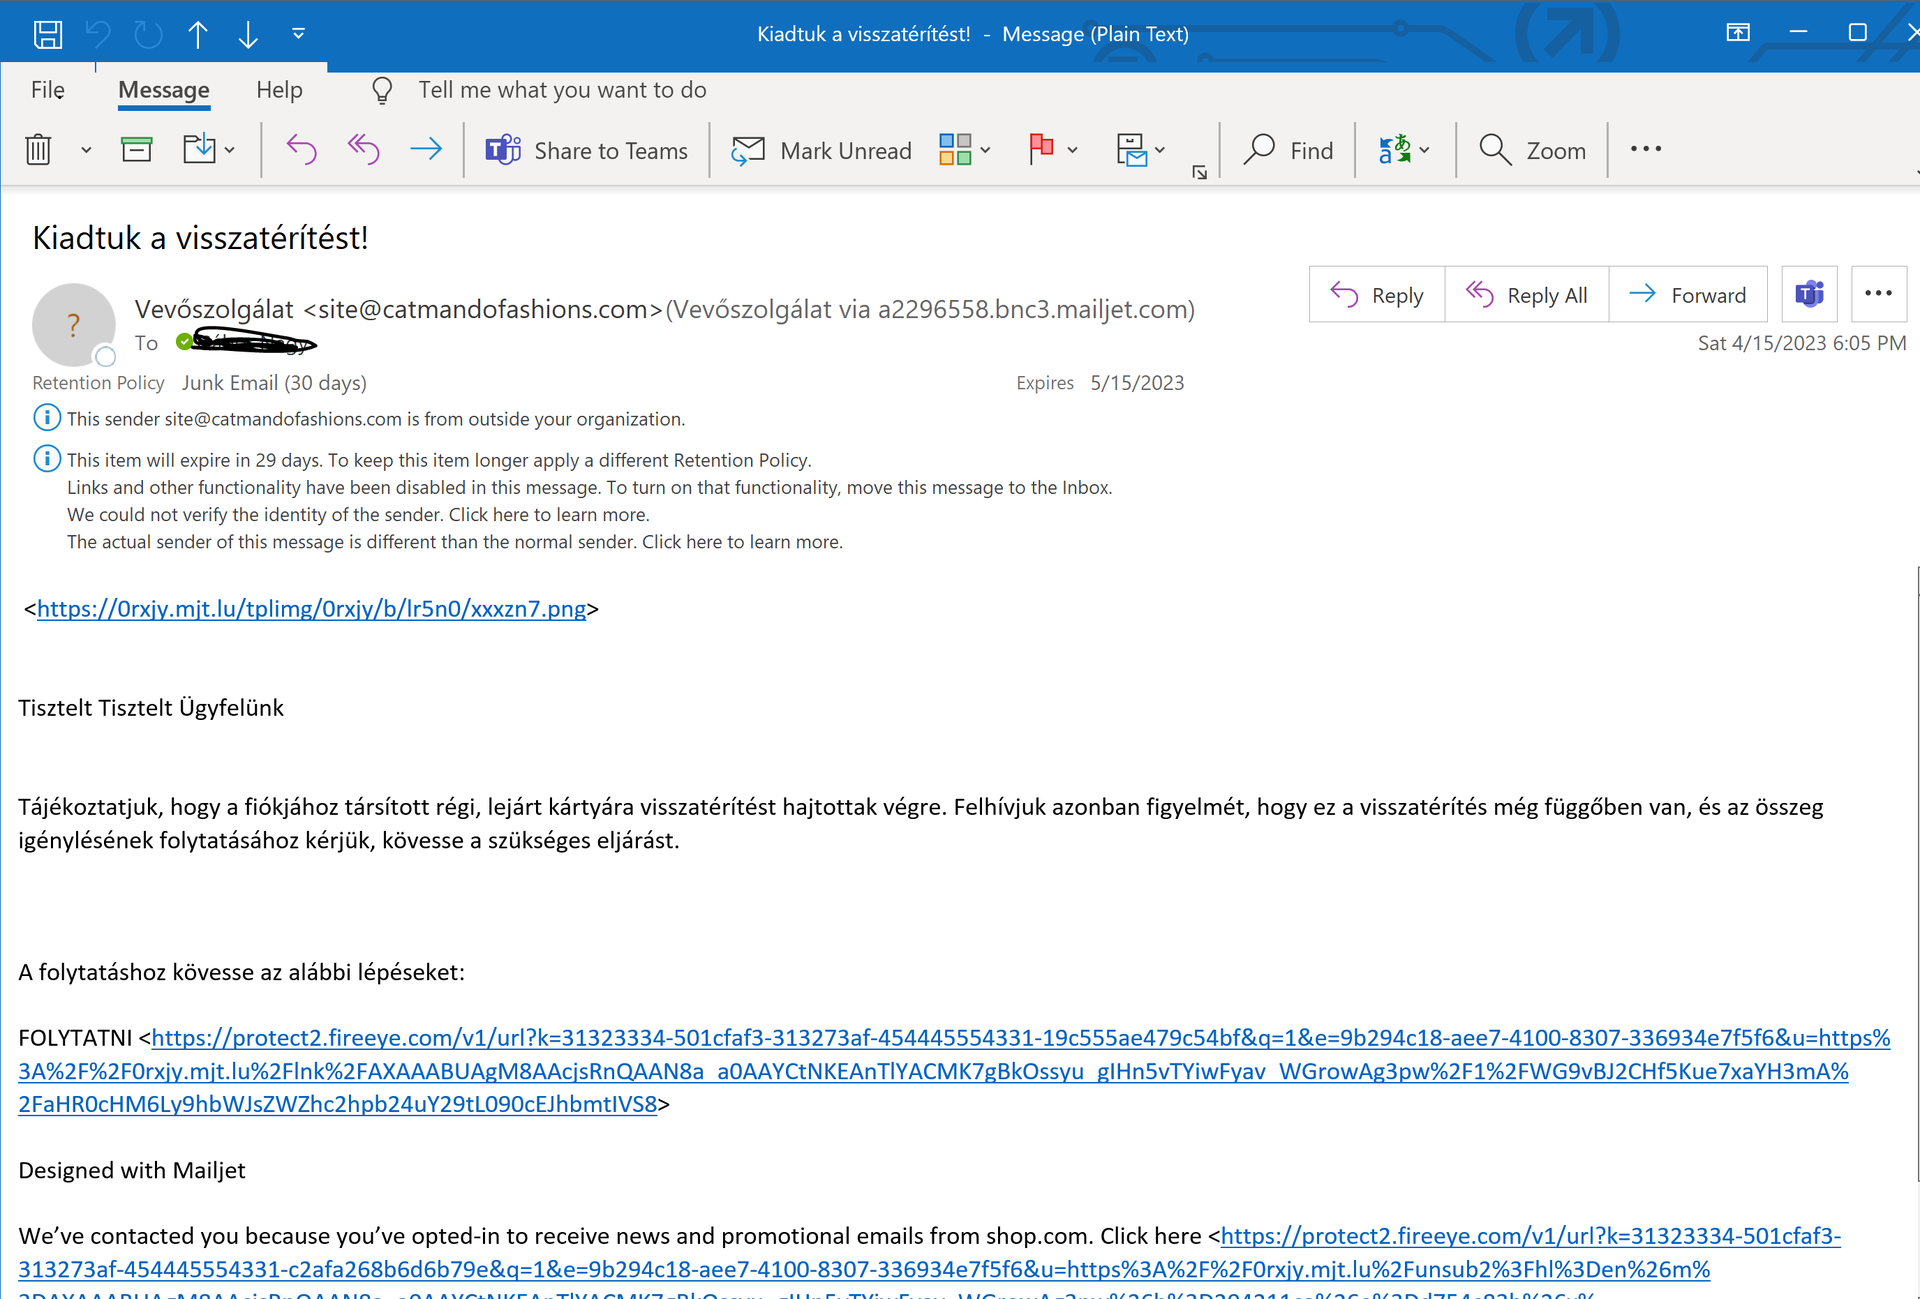
Task: Go to previous item with up arrow
Action: pyautogui.click(x=197, y=34)
